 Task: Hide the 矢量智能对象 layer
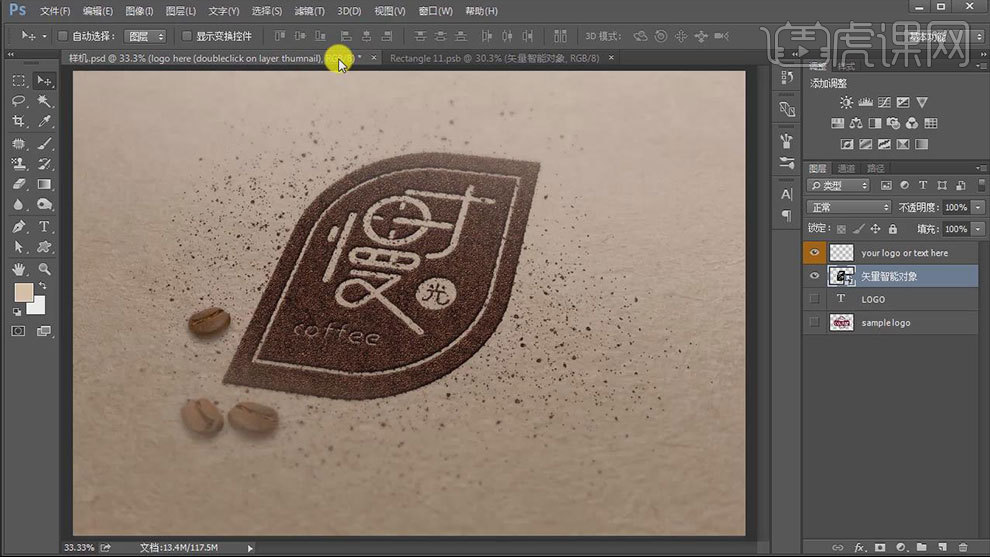tap(814, 276)
